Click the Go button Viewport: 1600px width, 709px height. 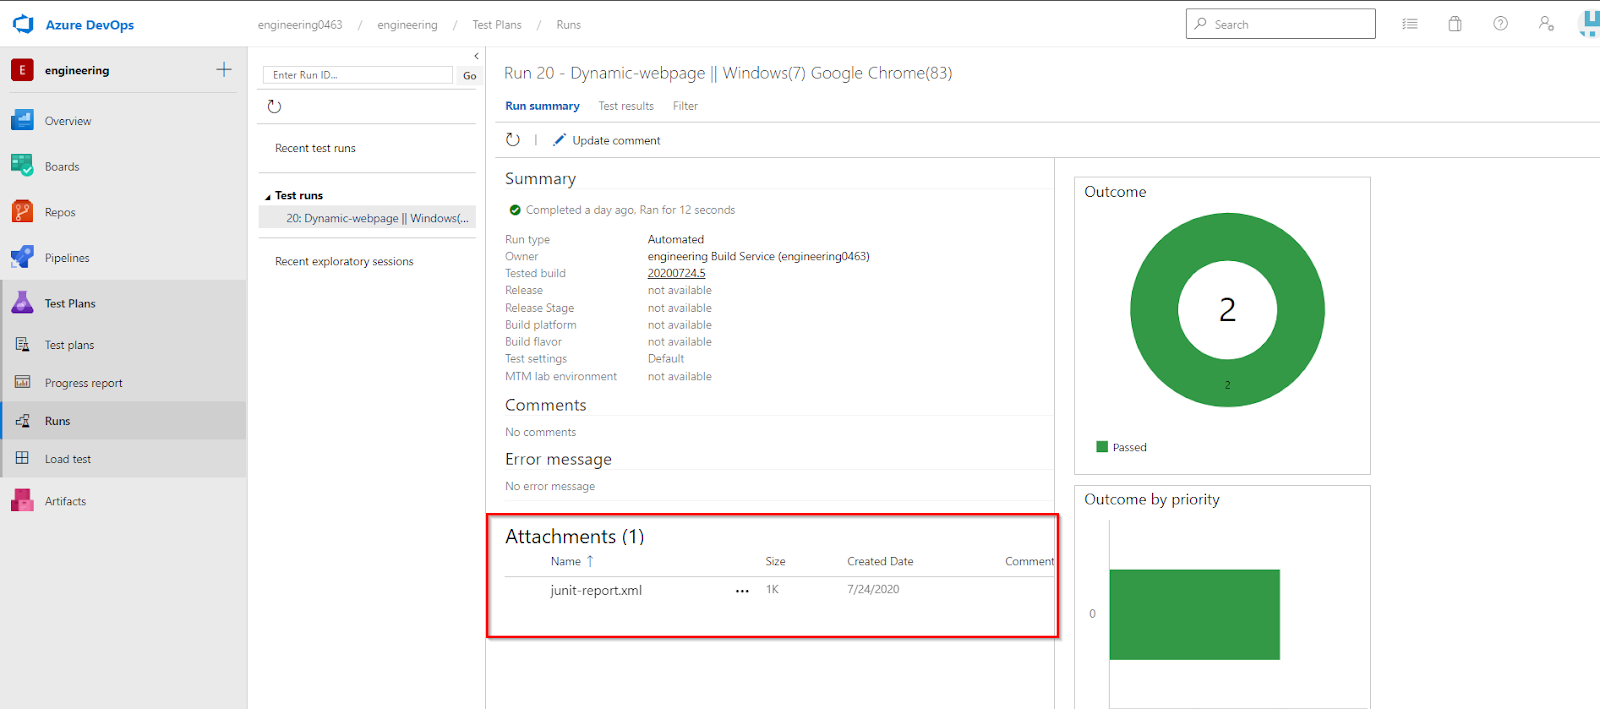(469, 75)
